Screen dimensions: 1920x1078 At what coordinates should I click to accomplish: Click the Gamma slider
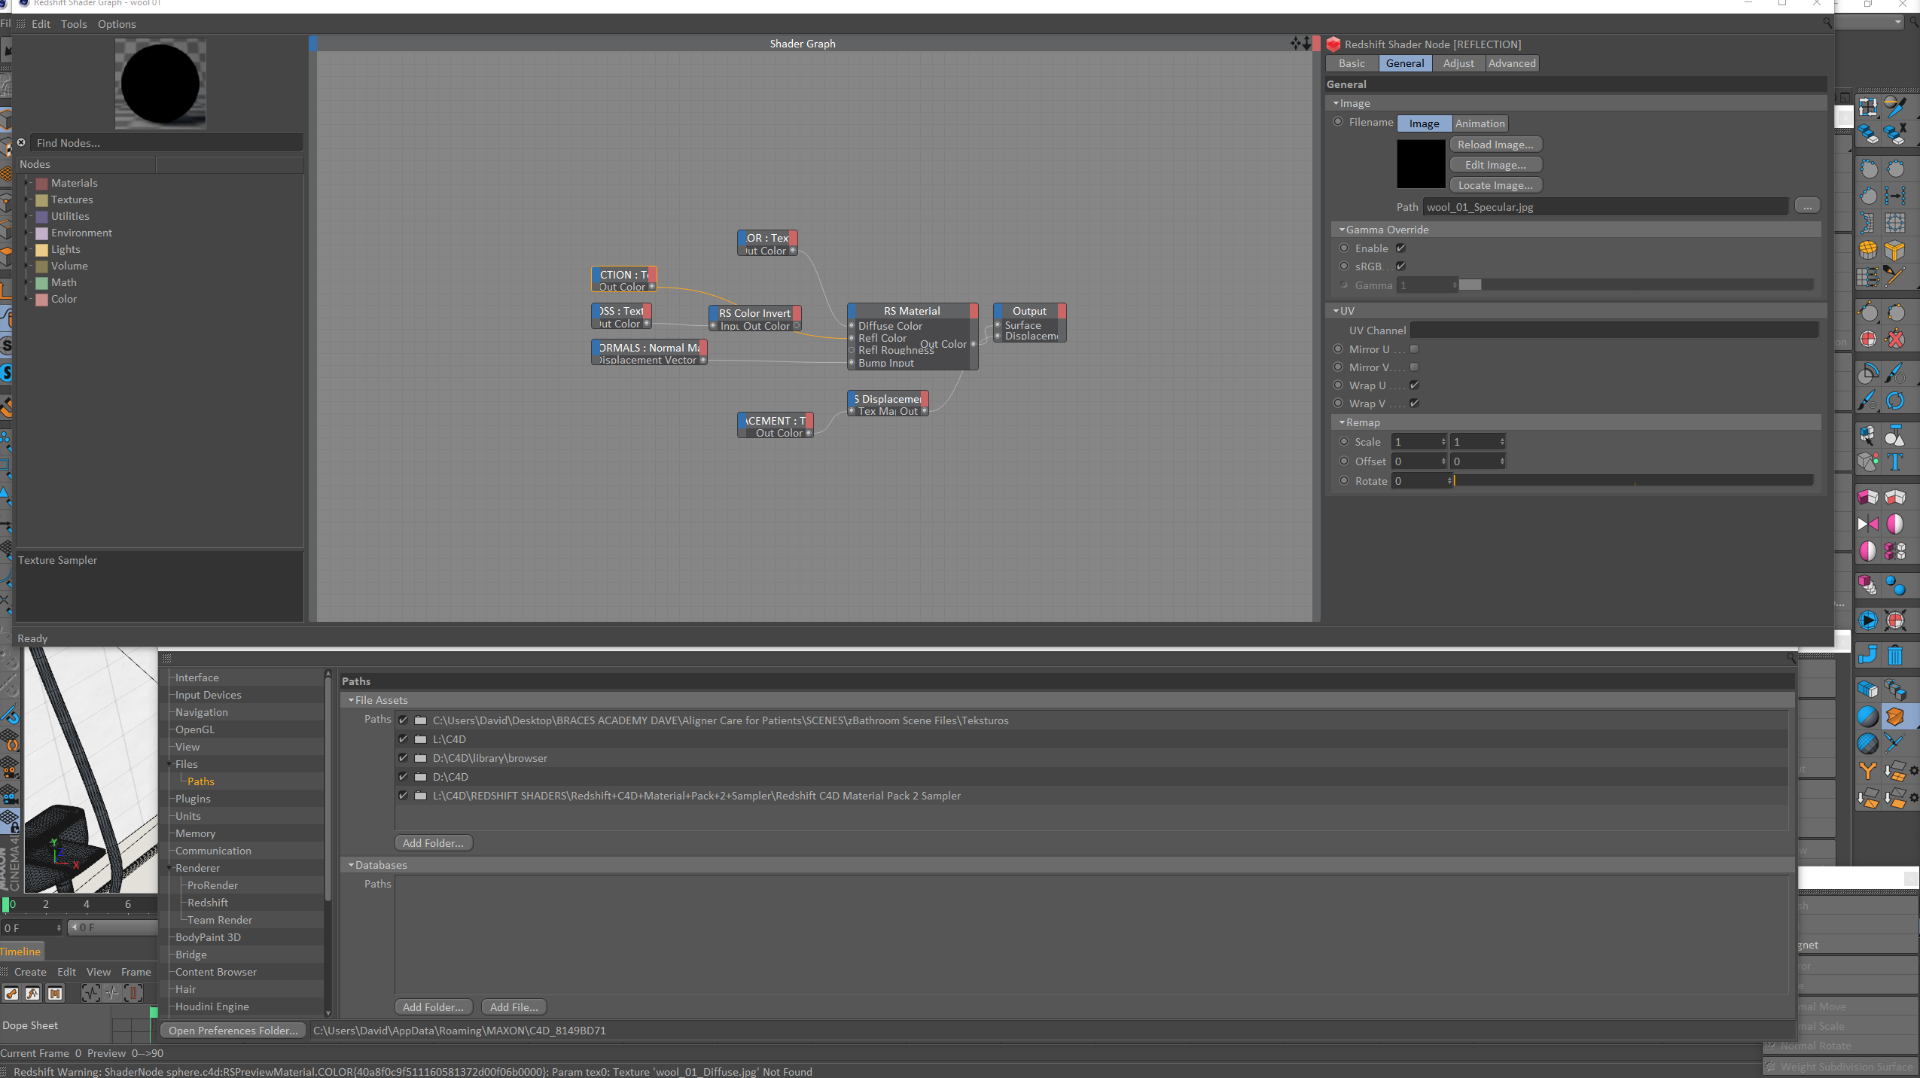coord(1634,285)
